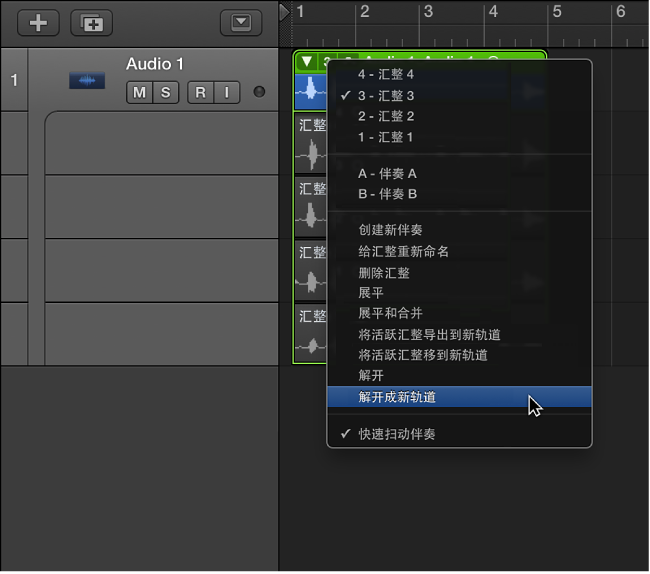
Task: Click 删除汇整 menu item
Action: (x=459, y=273)
